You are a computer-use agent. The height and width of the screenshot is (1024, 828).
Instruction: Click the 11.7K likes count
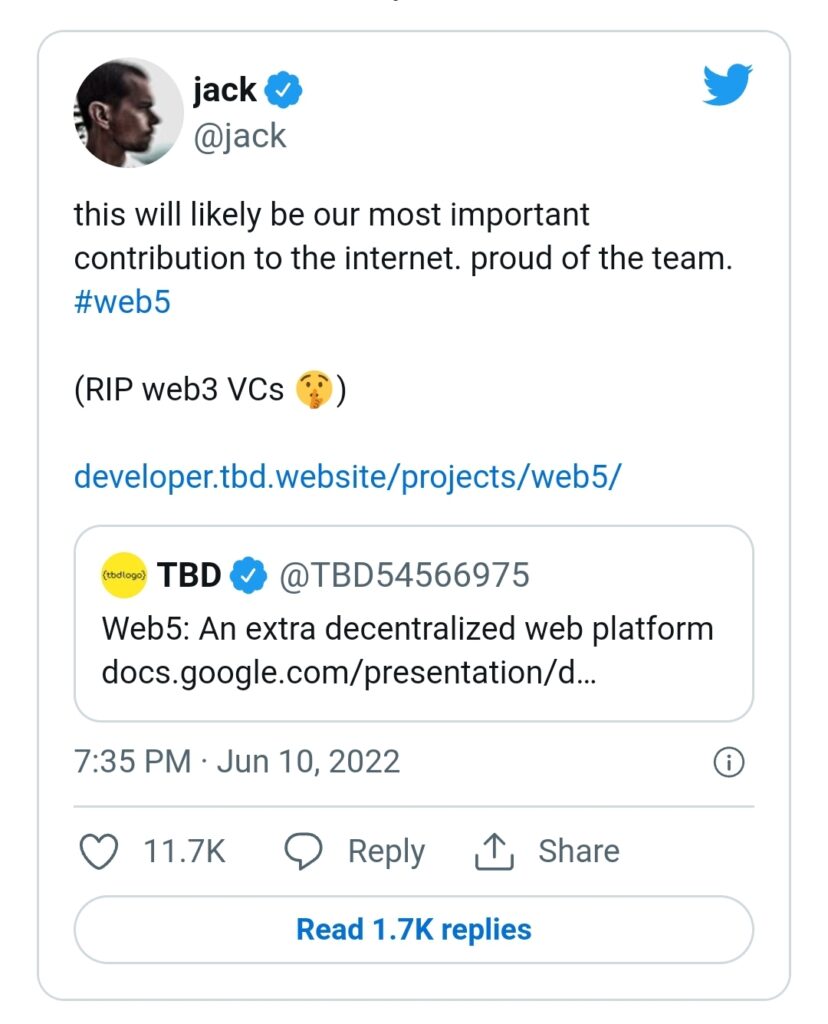tap(184, 852)
